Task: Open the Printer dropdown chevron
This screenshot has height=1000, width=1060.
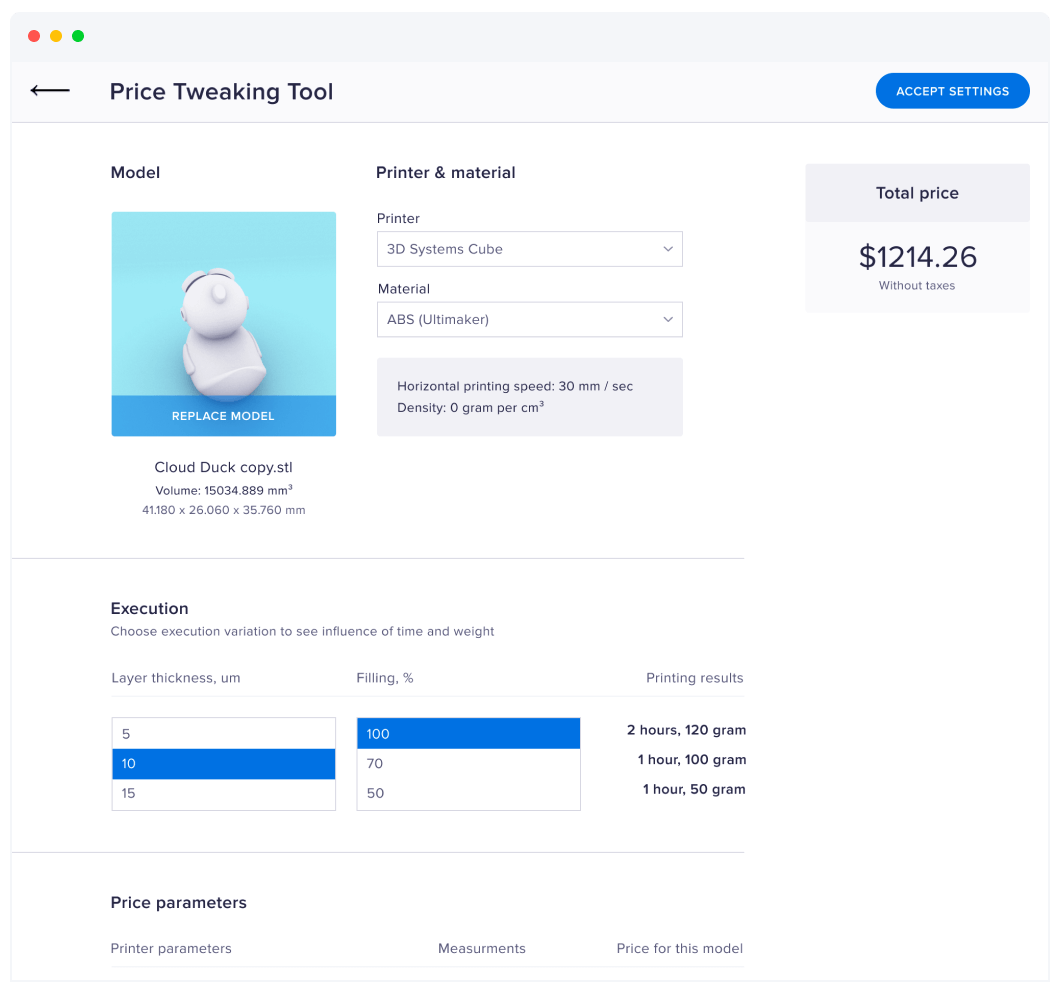Action: coord(667,249)
